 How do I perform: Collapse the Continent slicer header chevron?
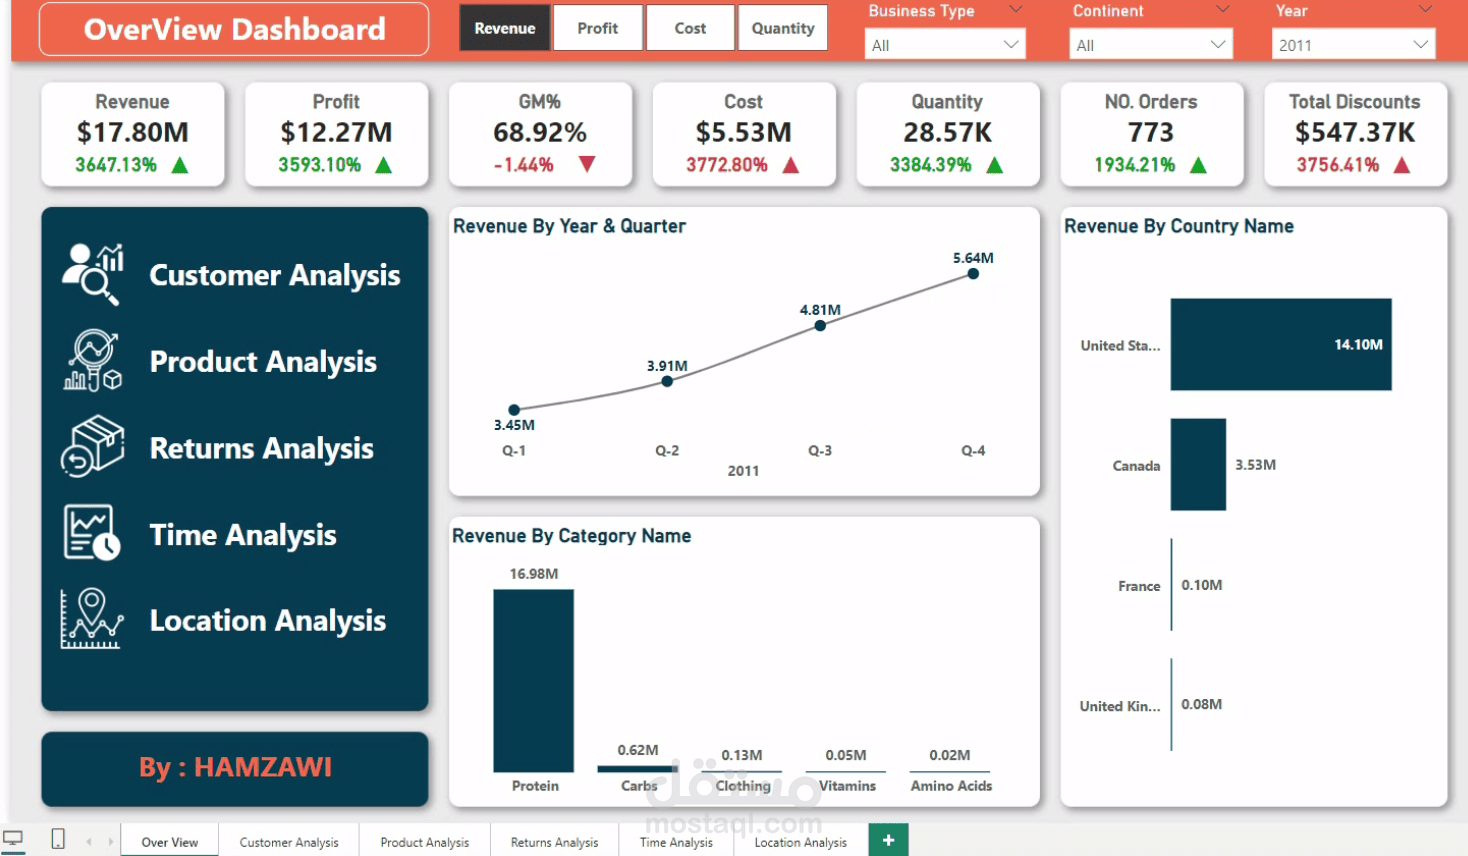tap(1222, 10)
